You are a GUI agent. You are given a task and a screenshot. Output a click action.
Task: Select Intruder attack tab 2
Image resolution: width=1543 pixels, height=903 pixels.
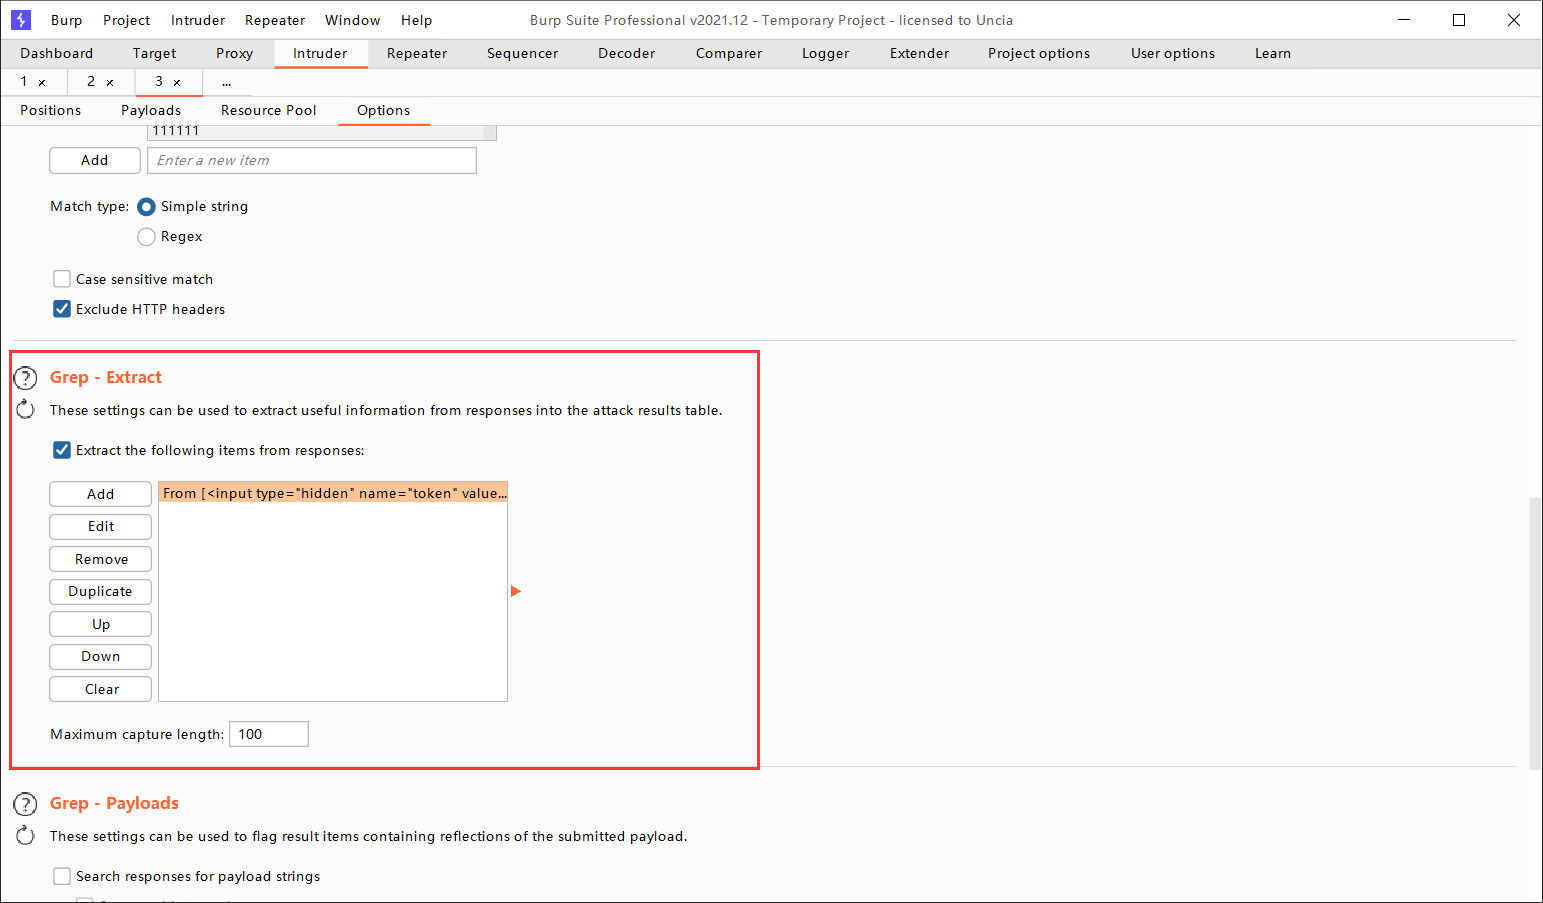pos(91,82)
